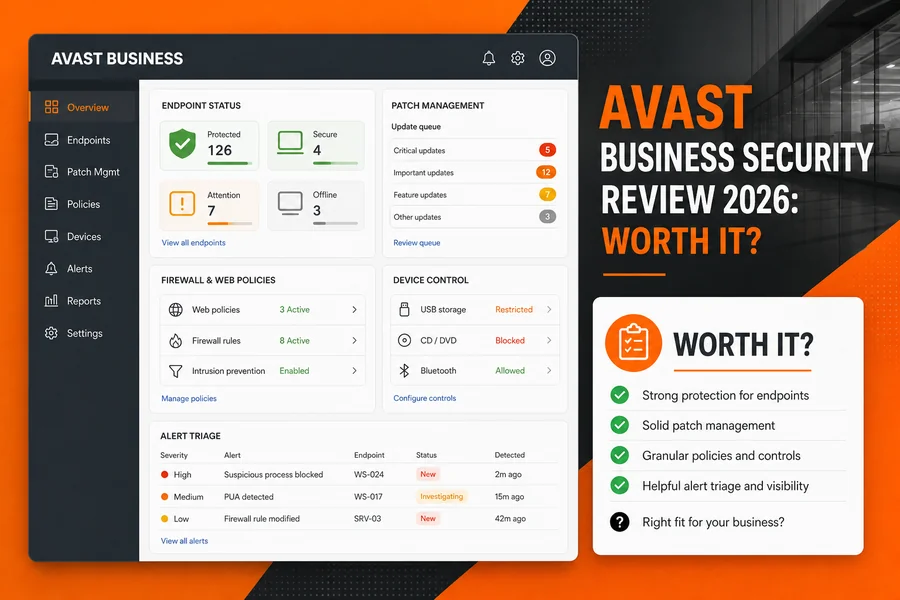Click the Firewall rule modified alert
This screenshot has width=900, height=600.
(x=262, y=518)
